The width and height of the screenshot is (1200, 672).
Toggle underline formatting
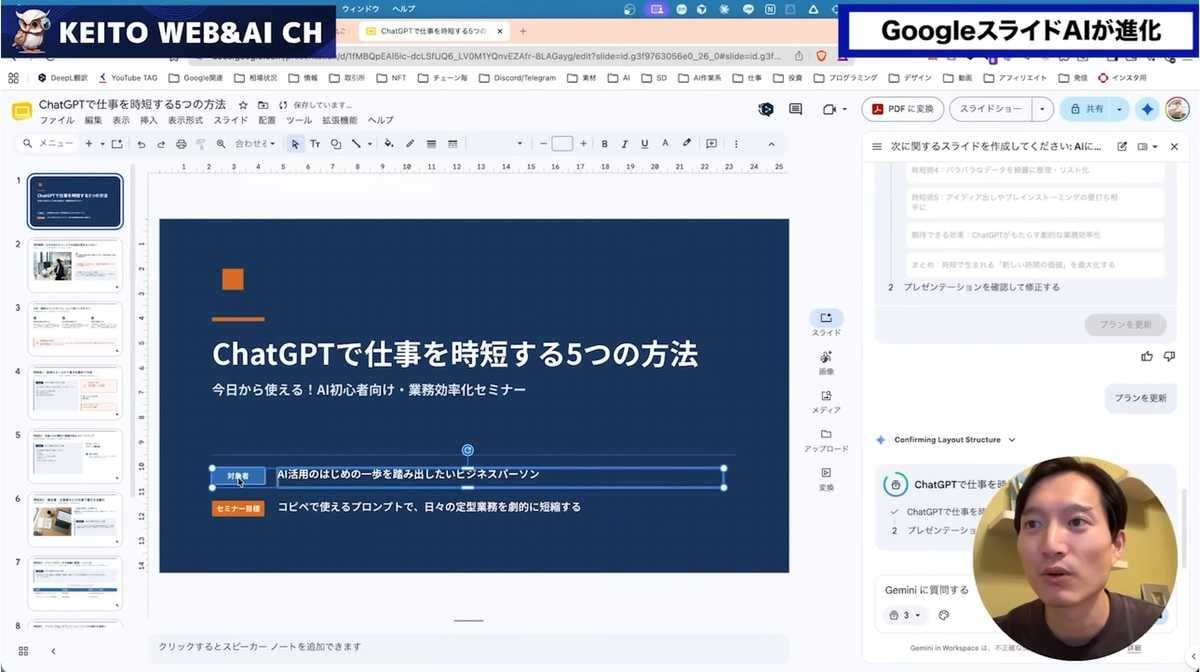[644, 144]
